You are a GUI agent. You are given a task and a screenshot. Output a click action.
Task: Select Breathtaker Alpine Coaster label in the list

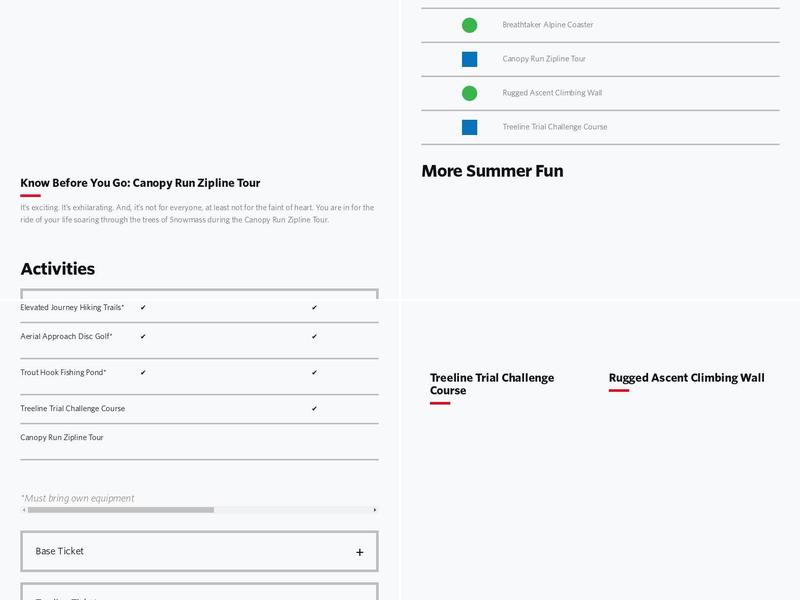[x=547, y=25]
